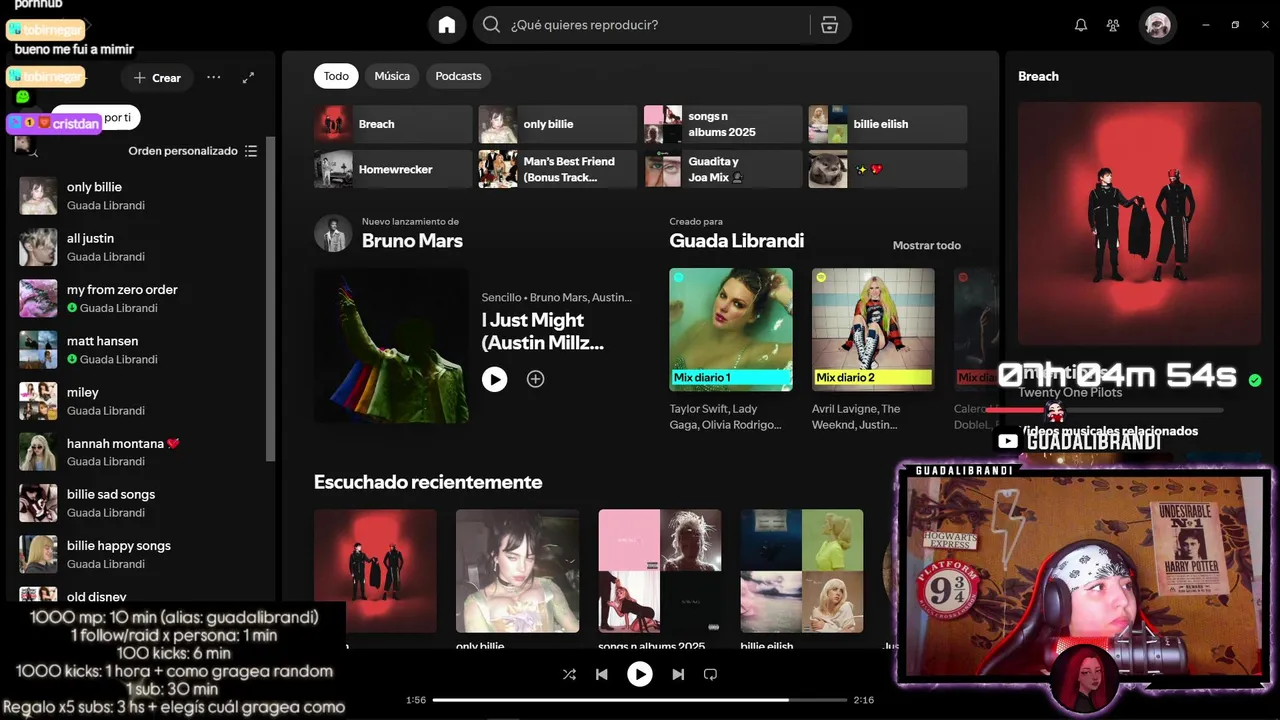Add I Just Might to library

[536, 379]
